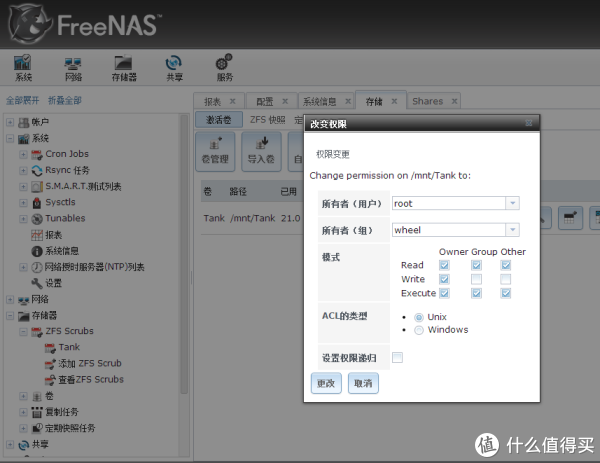The width and height of the screenshot is (600, 463).
Task: Click the 共享 sharing toolbar icon
Action: [x=174, y=66]
